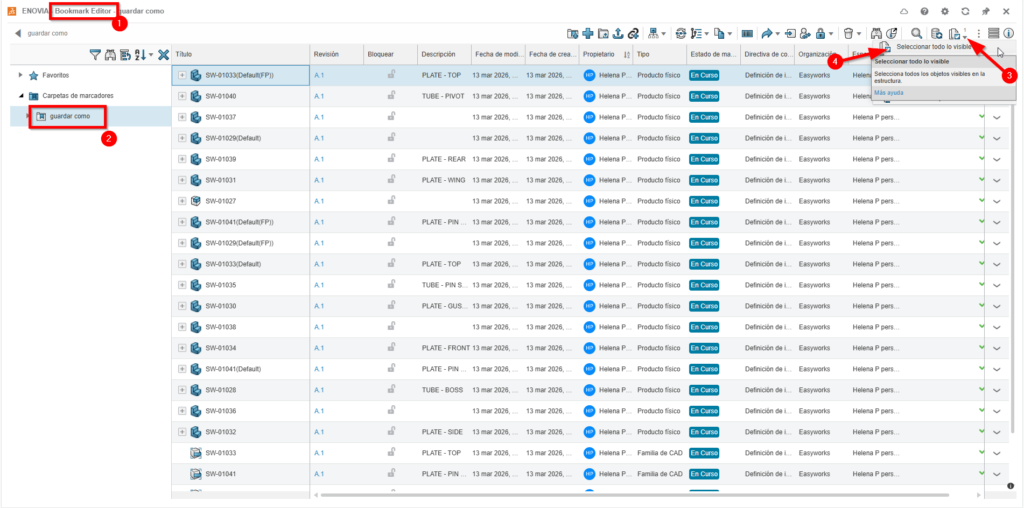Screen dimensions: 1024x508
Task: Open dropdown arrow beside the trash icon
Action: tap(859, 33)
